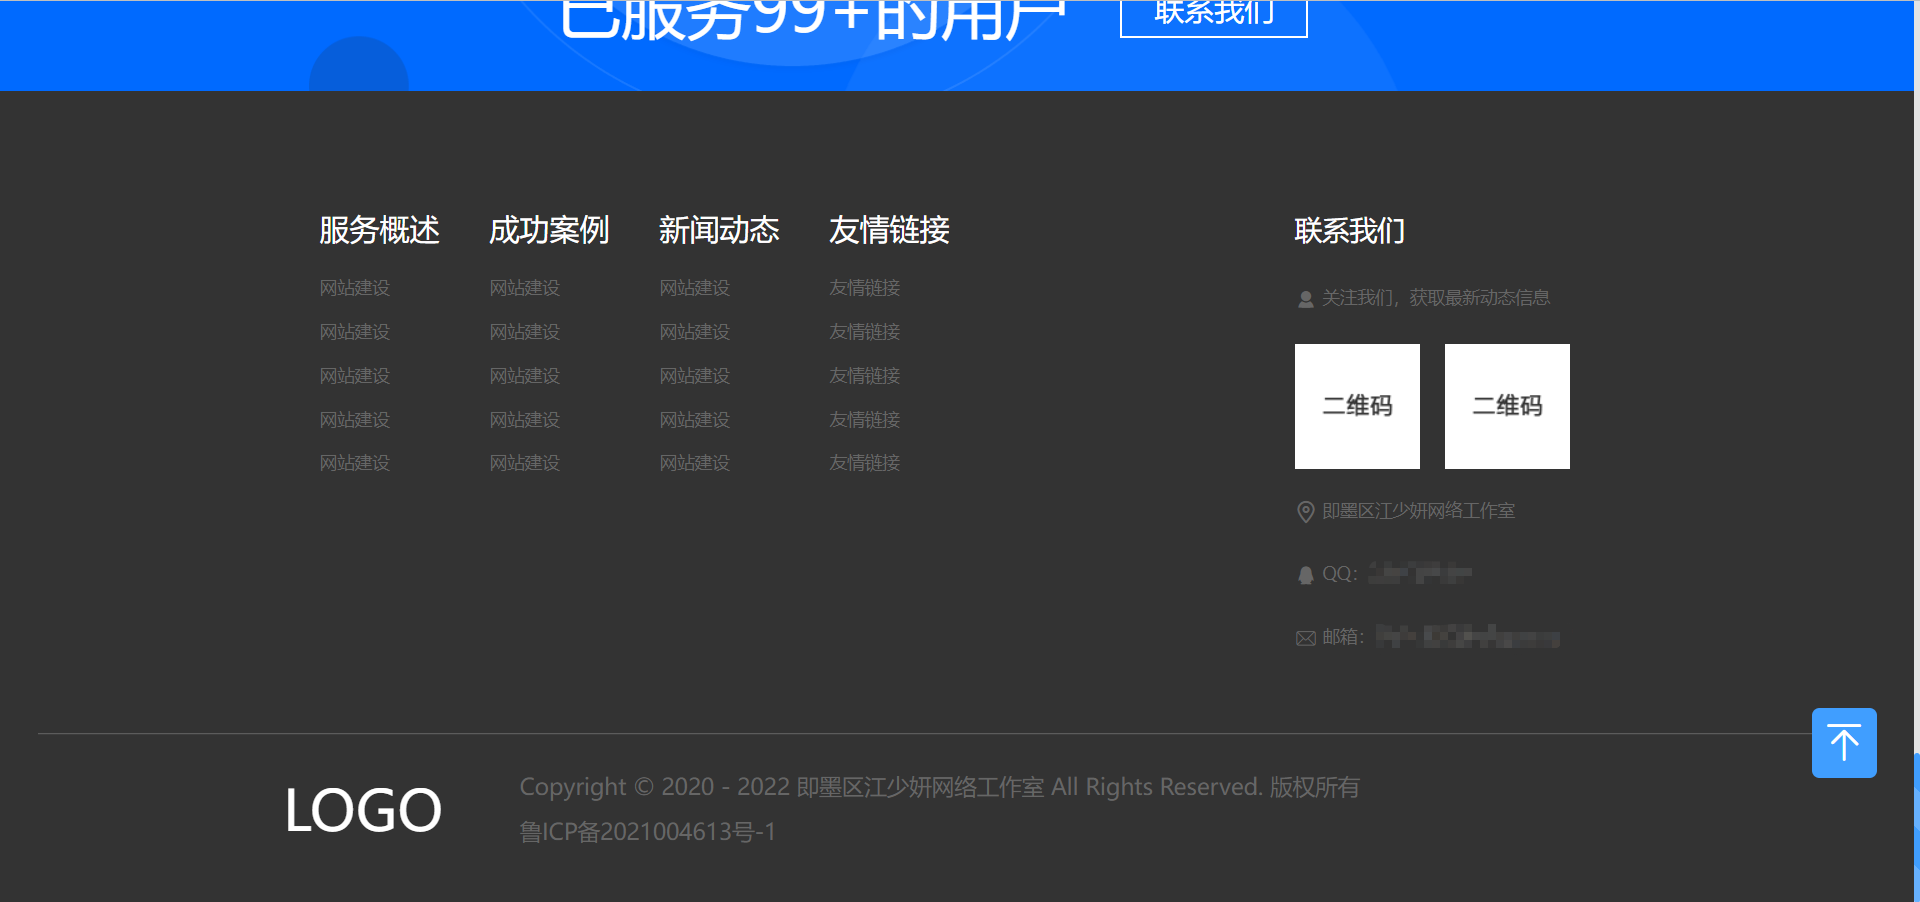Click the 联系我们 button at the top
Screen dimensions: 1920x902
pyautogui.click(x=1213, y=13)
